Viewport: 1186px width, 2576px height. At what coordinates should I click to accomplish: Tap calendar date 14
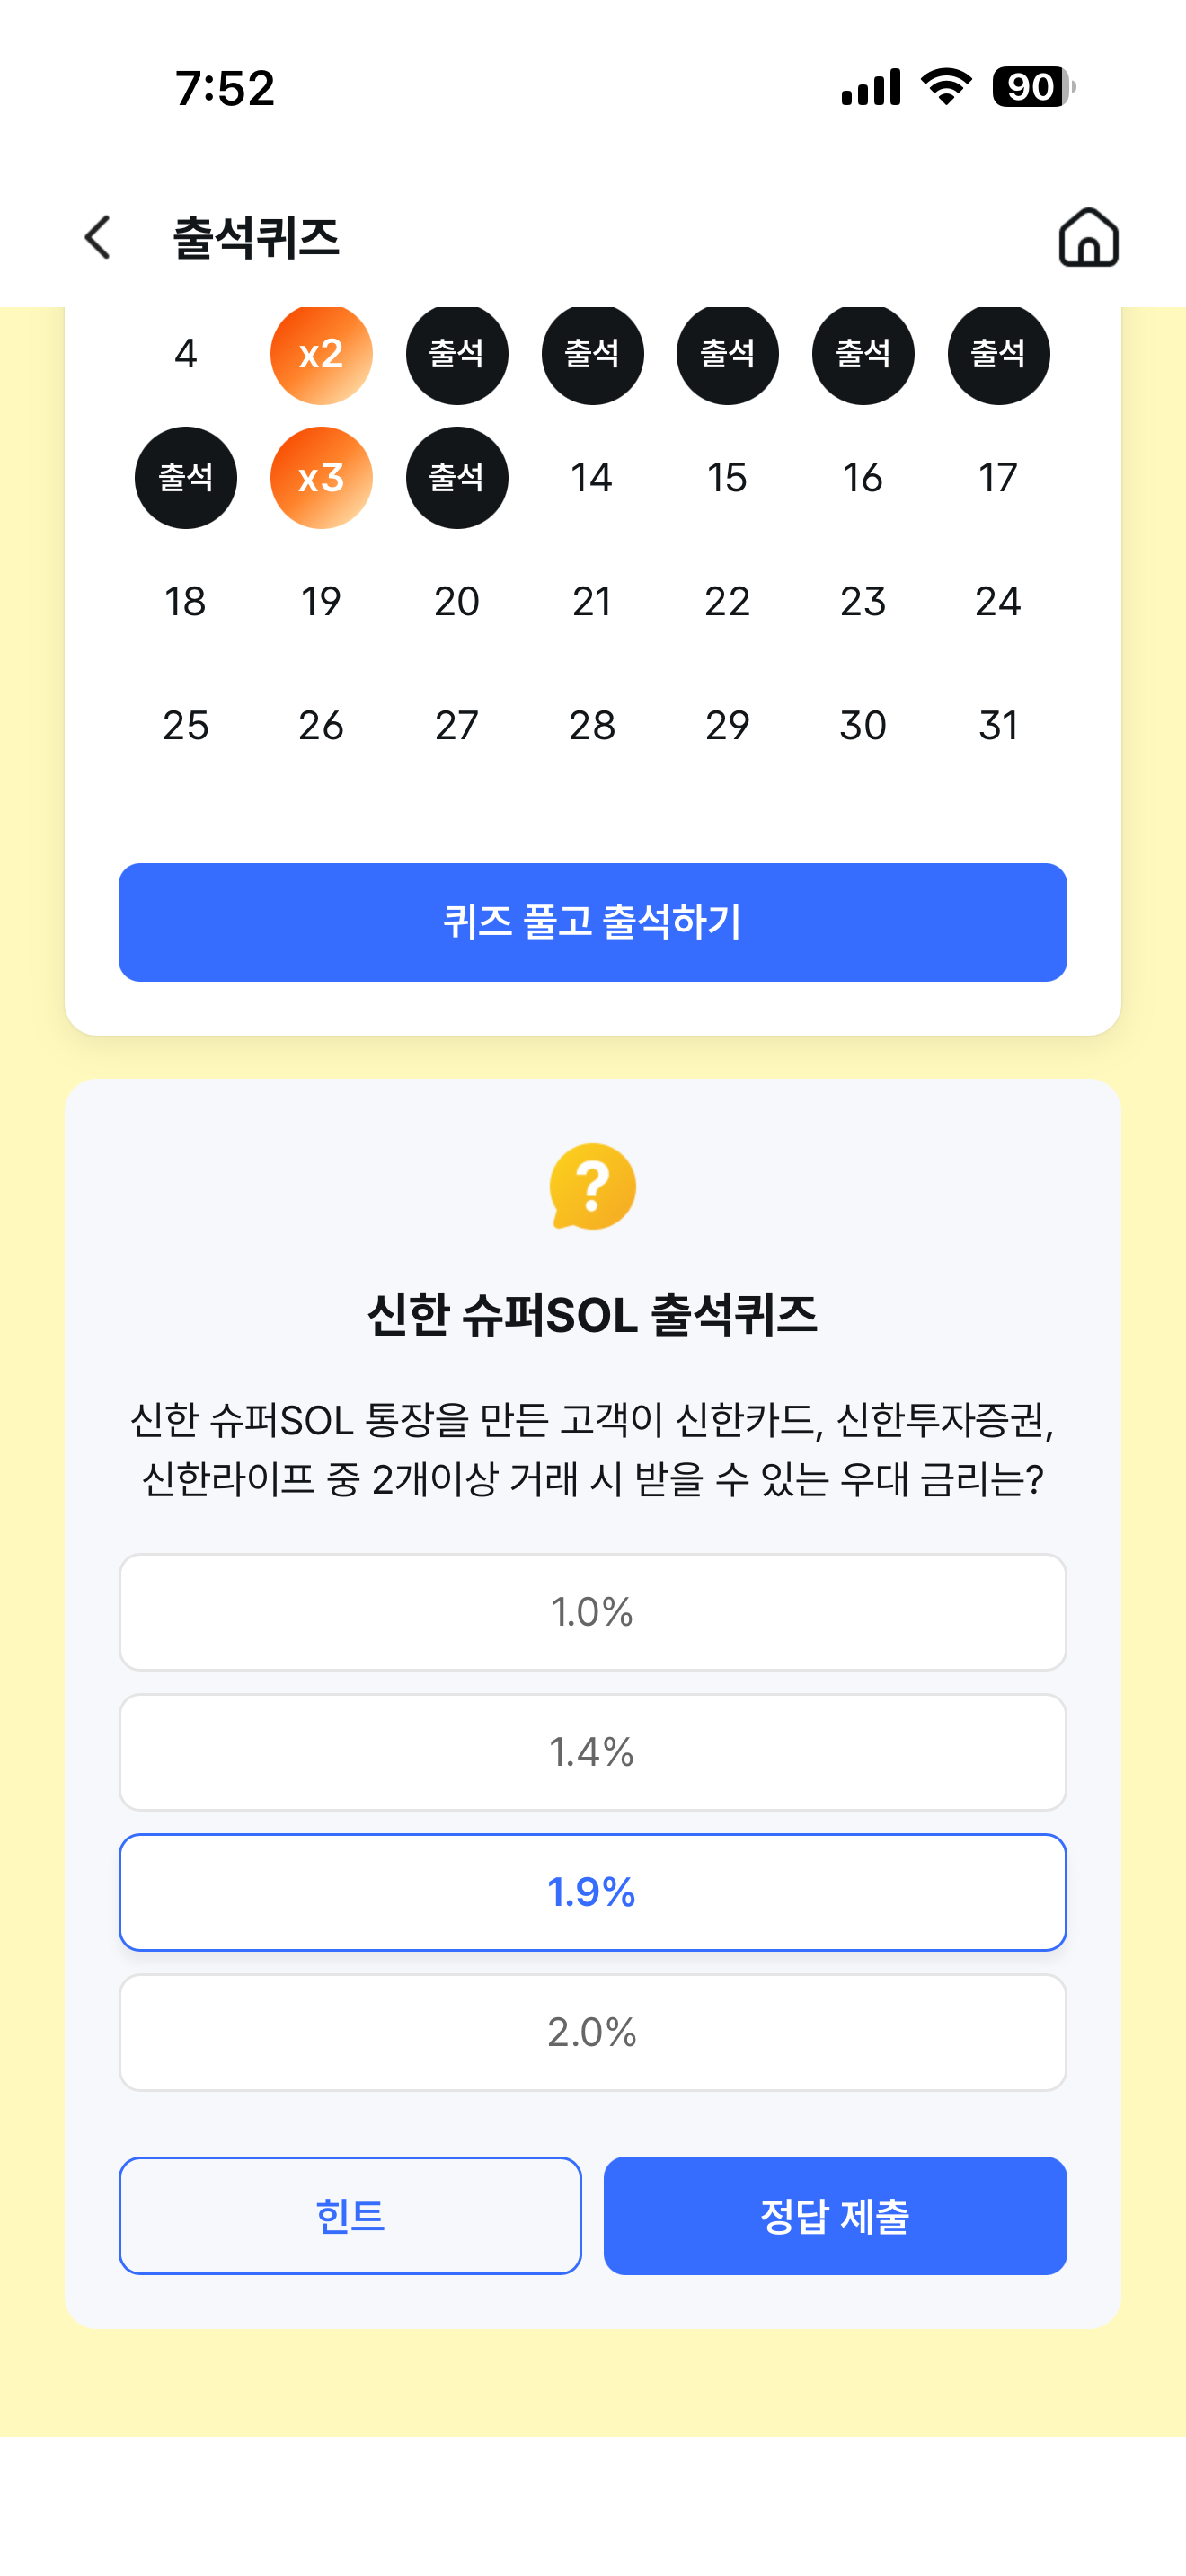592,478
